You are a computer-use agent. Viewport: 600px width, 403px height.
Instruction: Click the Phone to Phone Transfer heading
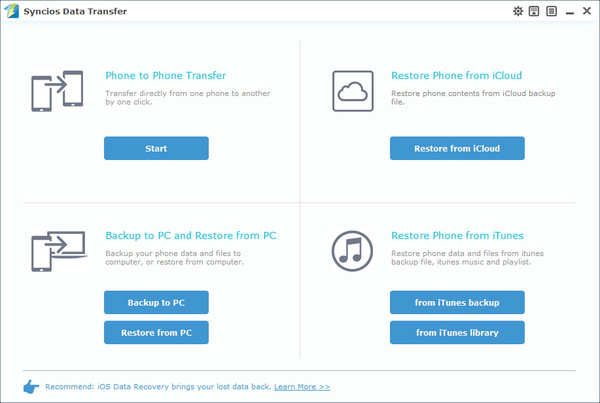click(x=165, y=75)
